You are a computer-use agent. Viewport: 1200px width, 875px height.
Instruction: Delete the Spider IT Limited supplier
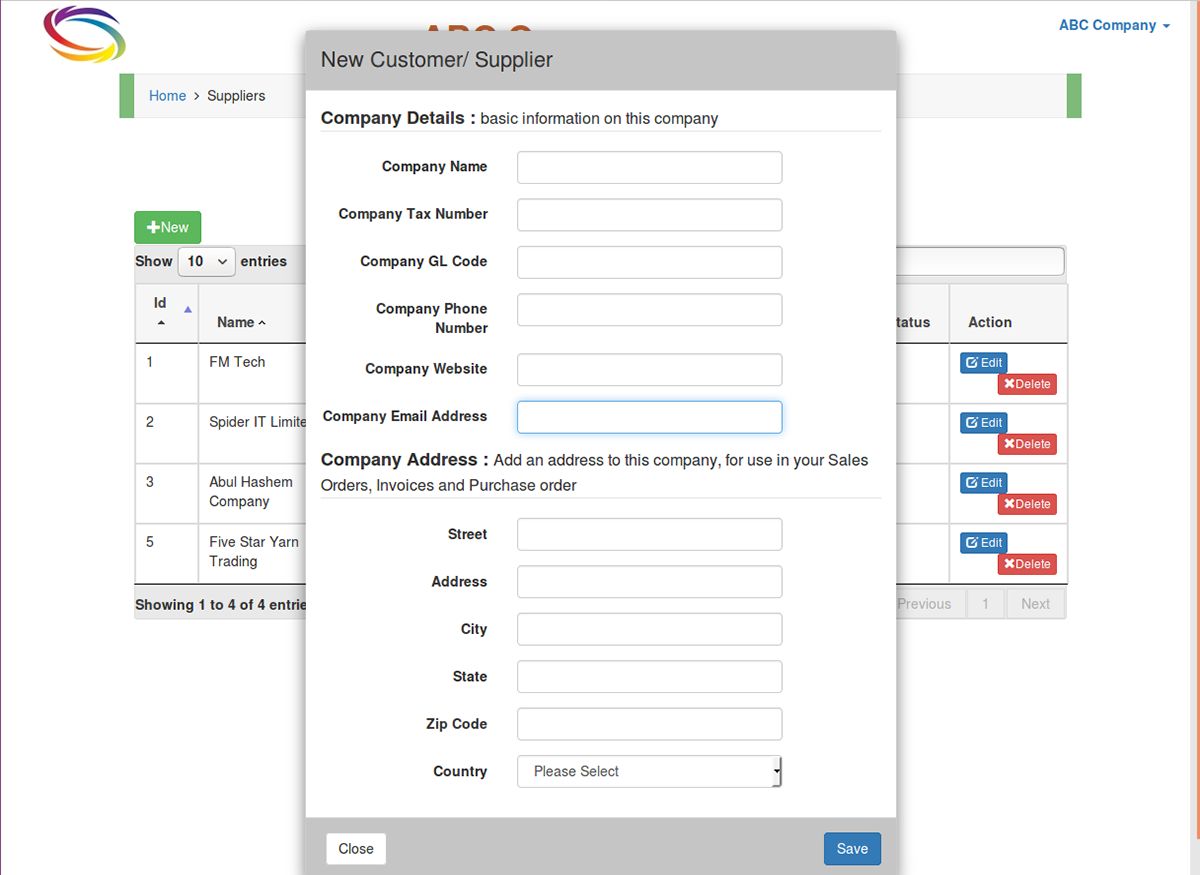click(x=1027, y=444)
